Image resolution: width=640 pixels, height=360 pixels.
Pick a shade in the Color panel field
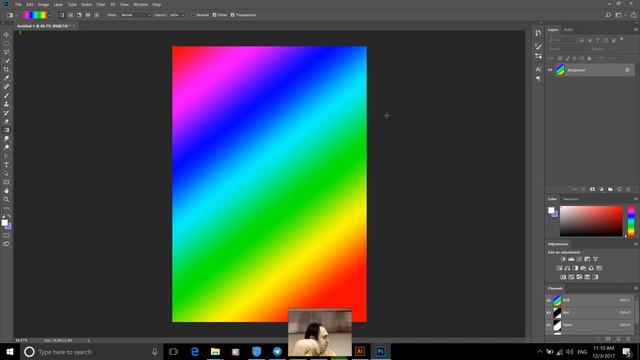tap(591, 221)
